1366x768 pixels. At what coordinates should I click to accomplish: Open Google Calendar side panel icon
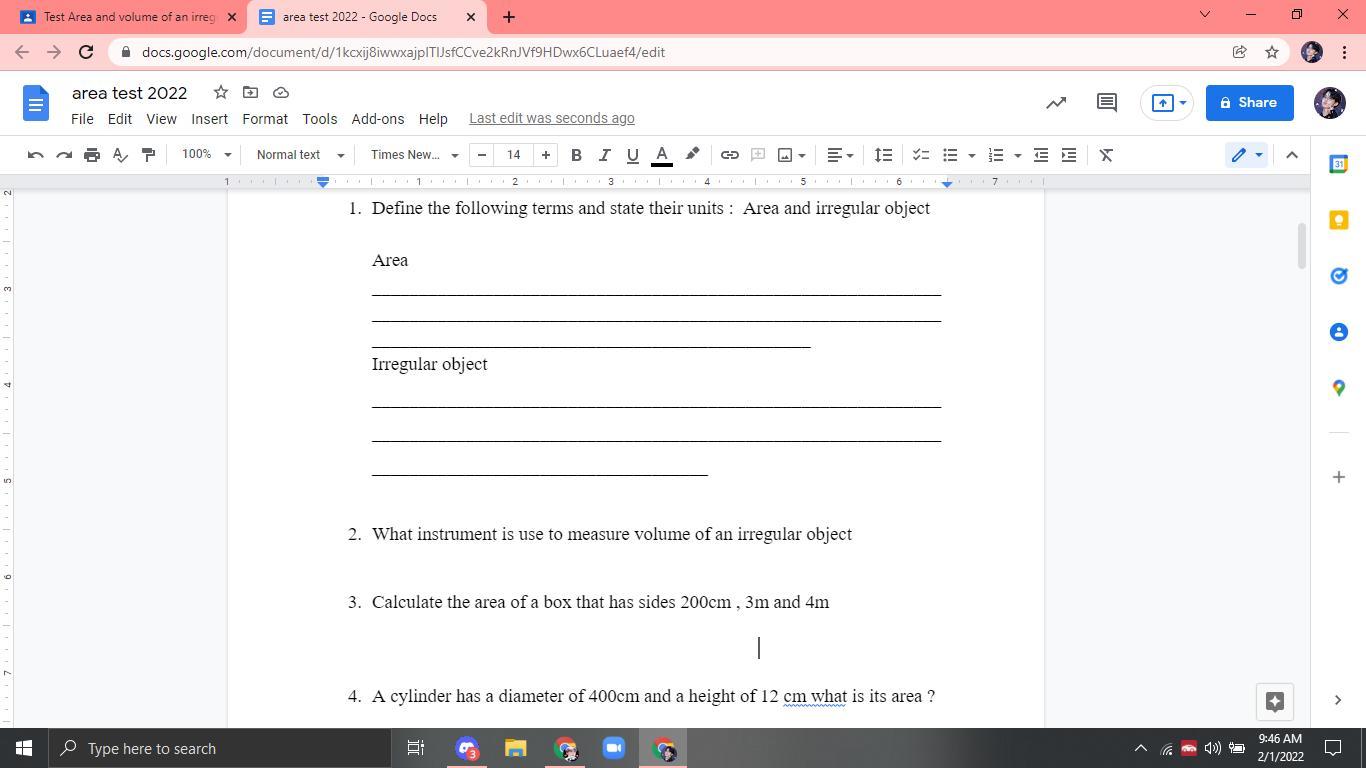pos(1338,164)
